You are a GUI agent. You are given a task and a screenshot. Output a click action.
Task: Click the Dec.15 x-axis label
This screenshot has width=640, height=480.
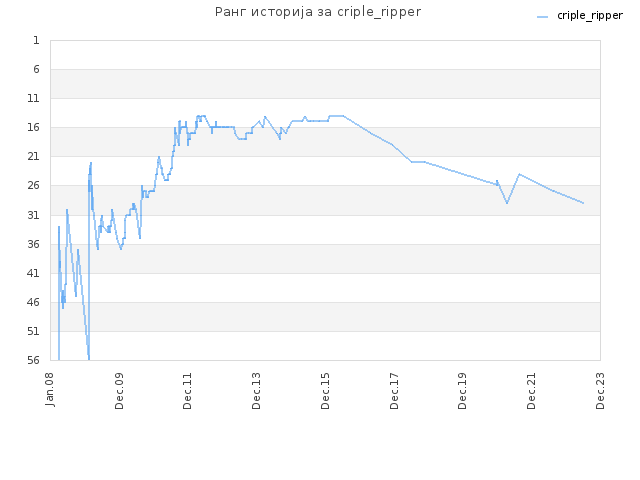325,391
